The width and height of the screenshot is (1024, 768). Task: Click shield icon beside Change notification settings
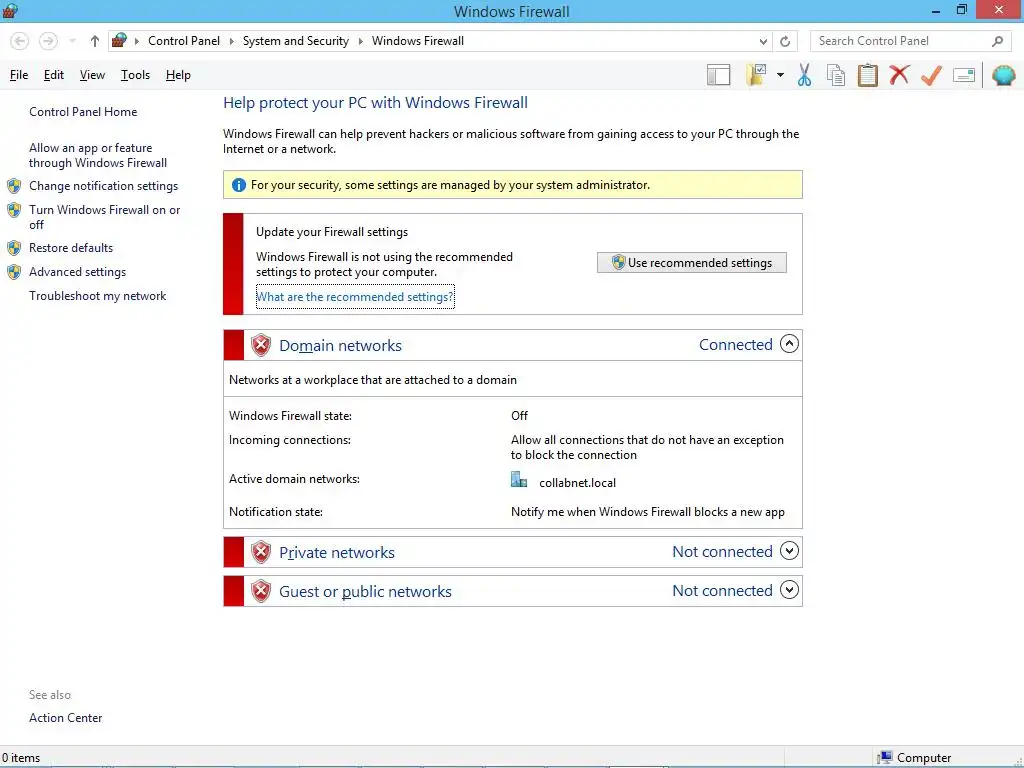click(14, 186)
